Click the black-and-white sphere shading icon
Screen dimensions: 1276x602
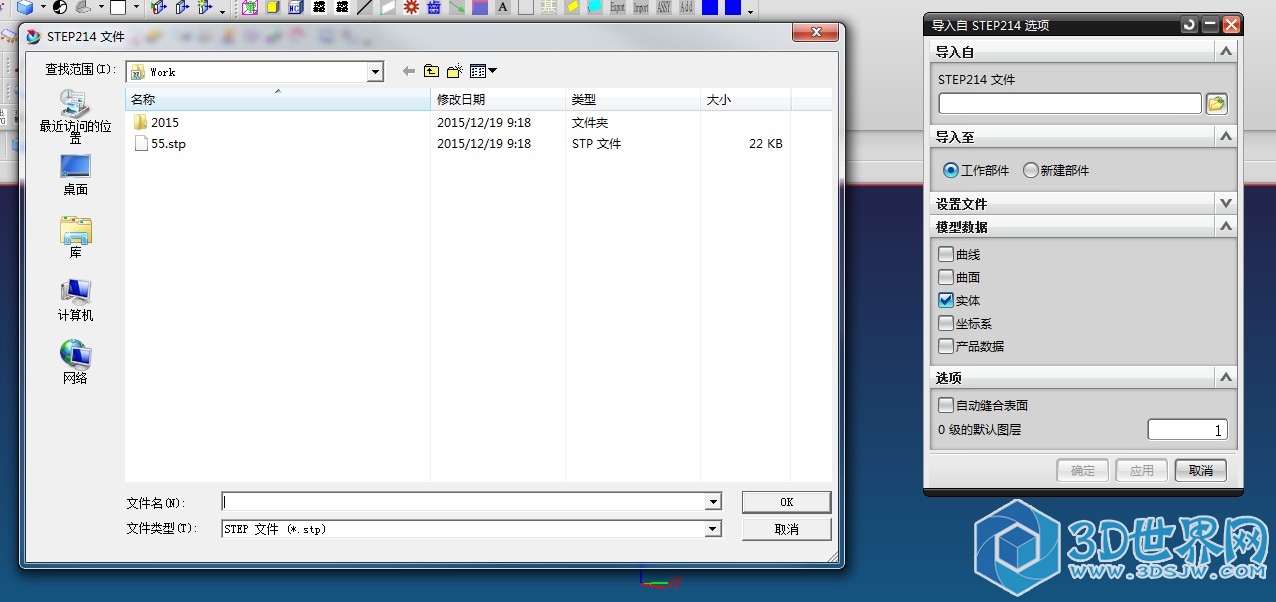tap(60, 7)
